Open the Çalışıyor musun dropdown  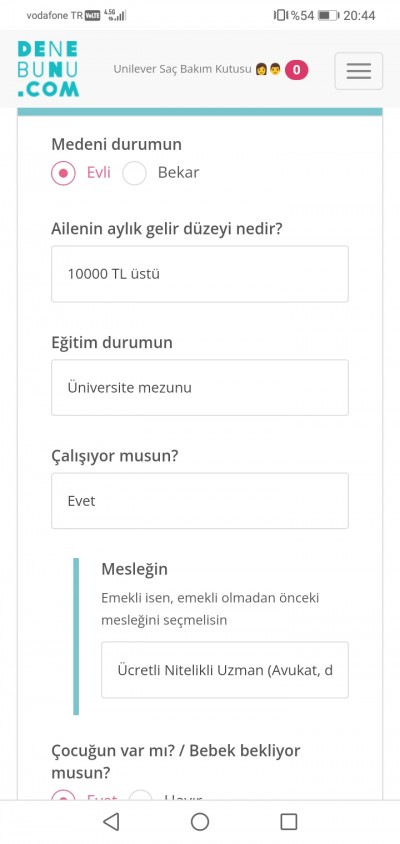(x=200, y=501)
